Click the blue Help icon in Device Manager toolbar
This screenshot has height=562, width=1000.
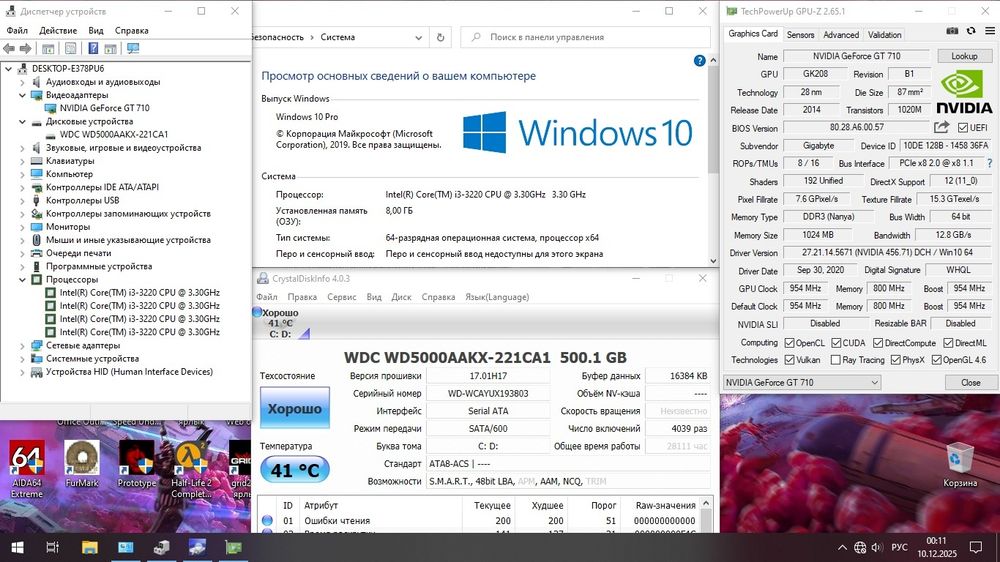93,48
